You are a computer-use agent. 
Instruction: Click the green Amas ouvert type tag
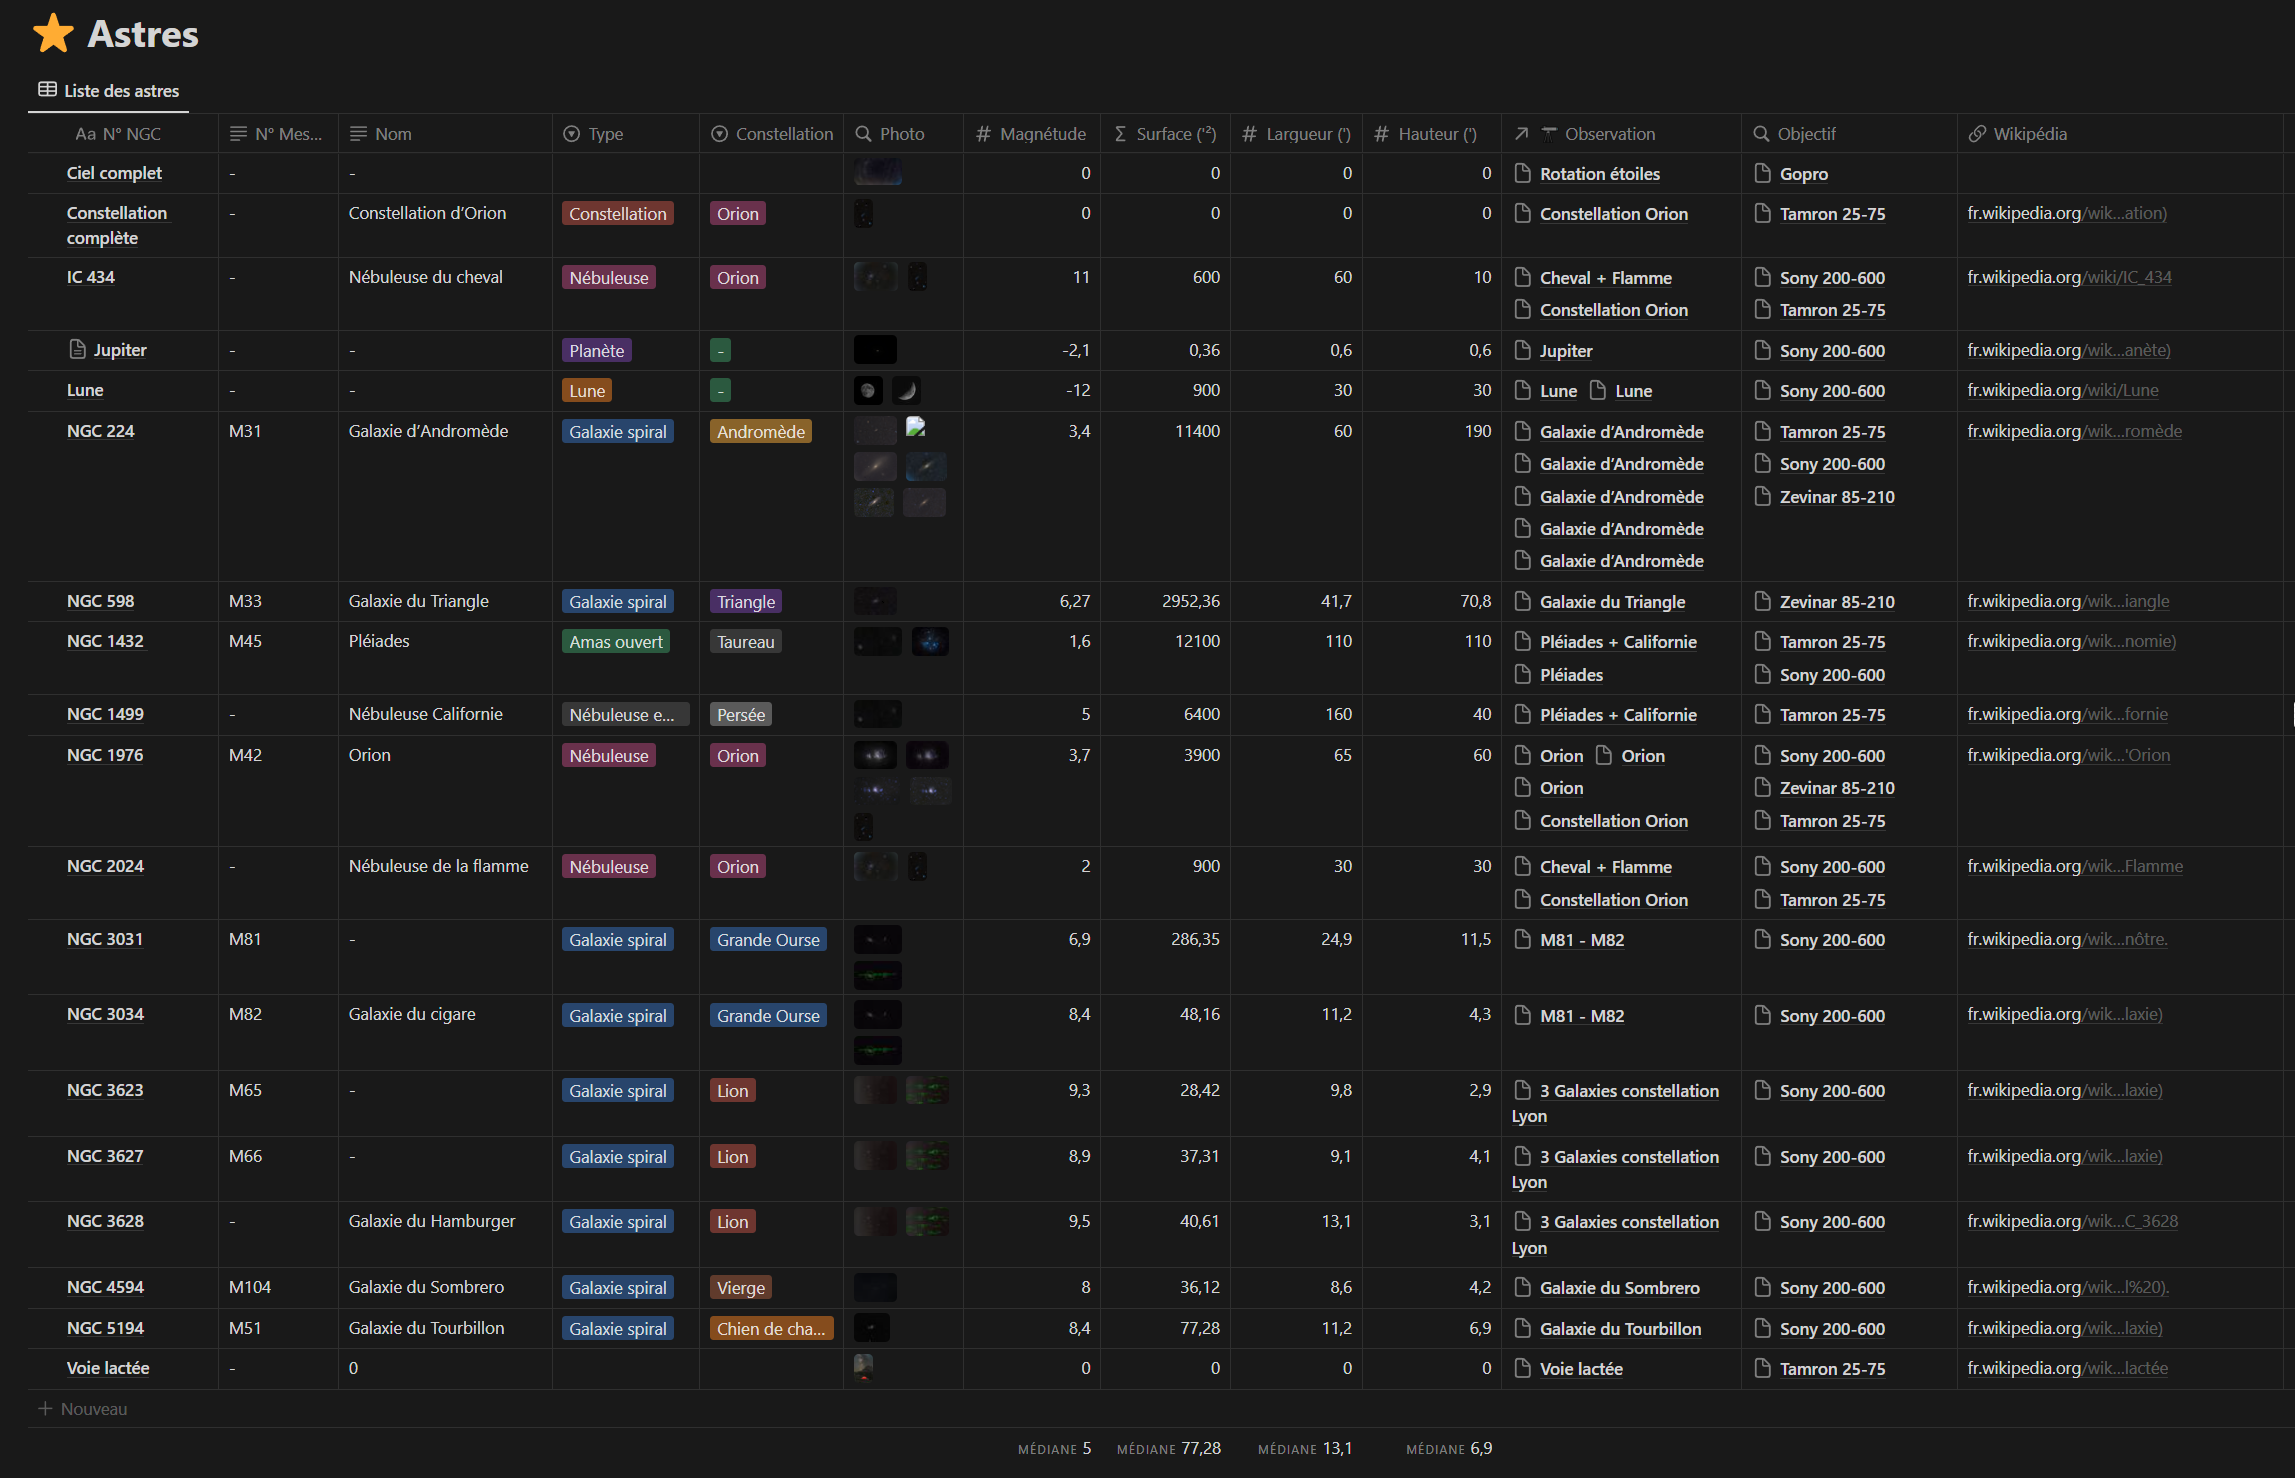click(615, 642)
